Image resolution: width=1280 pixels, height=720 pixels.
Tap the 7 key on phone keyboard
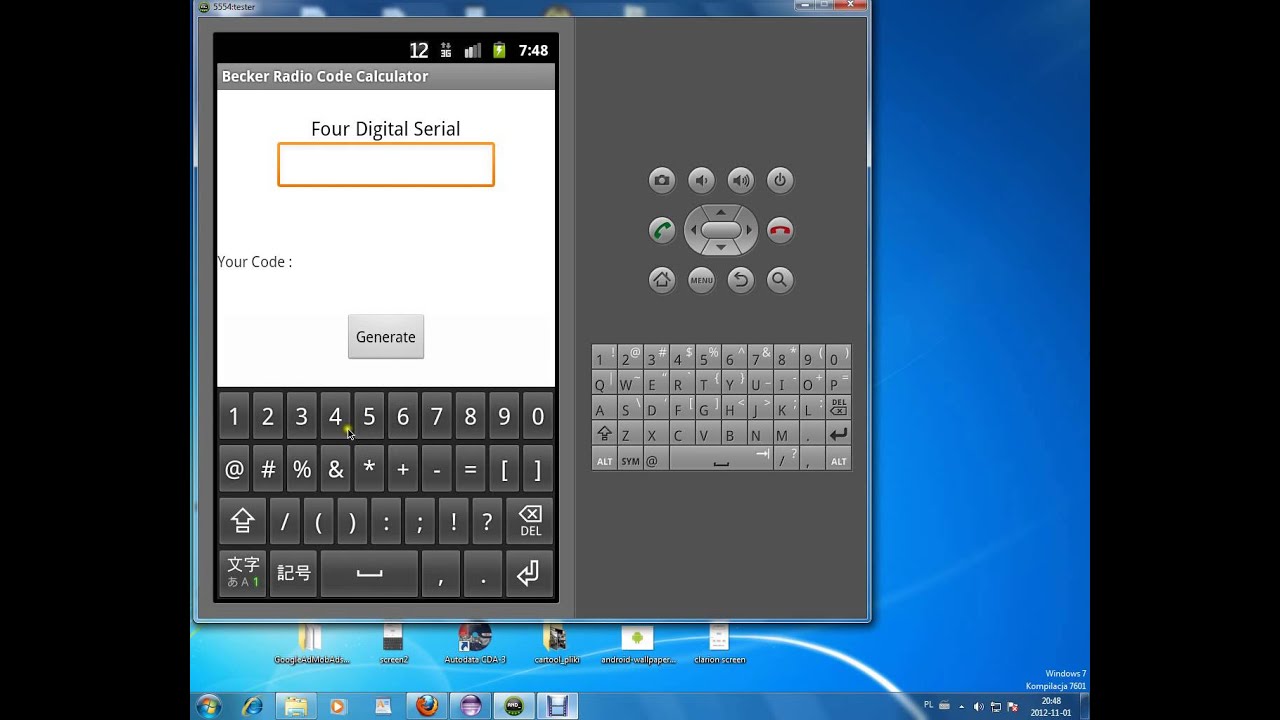tap(436, 417)
